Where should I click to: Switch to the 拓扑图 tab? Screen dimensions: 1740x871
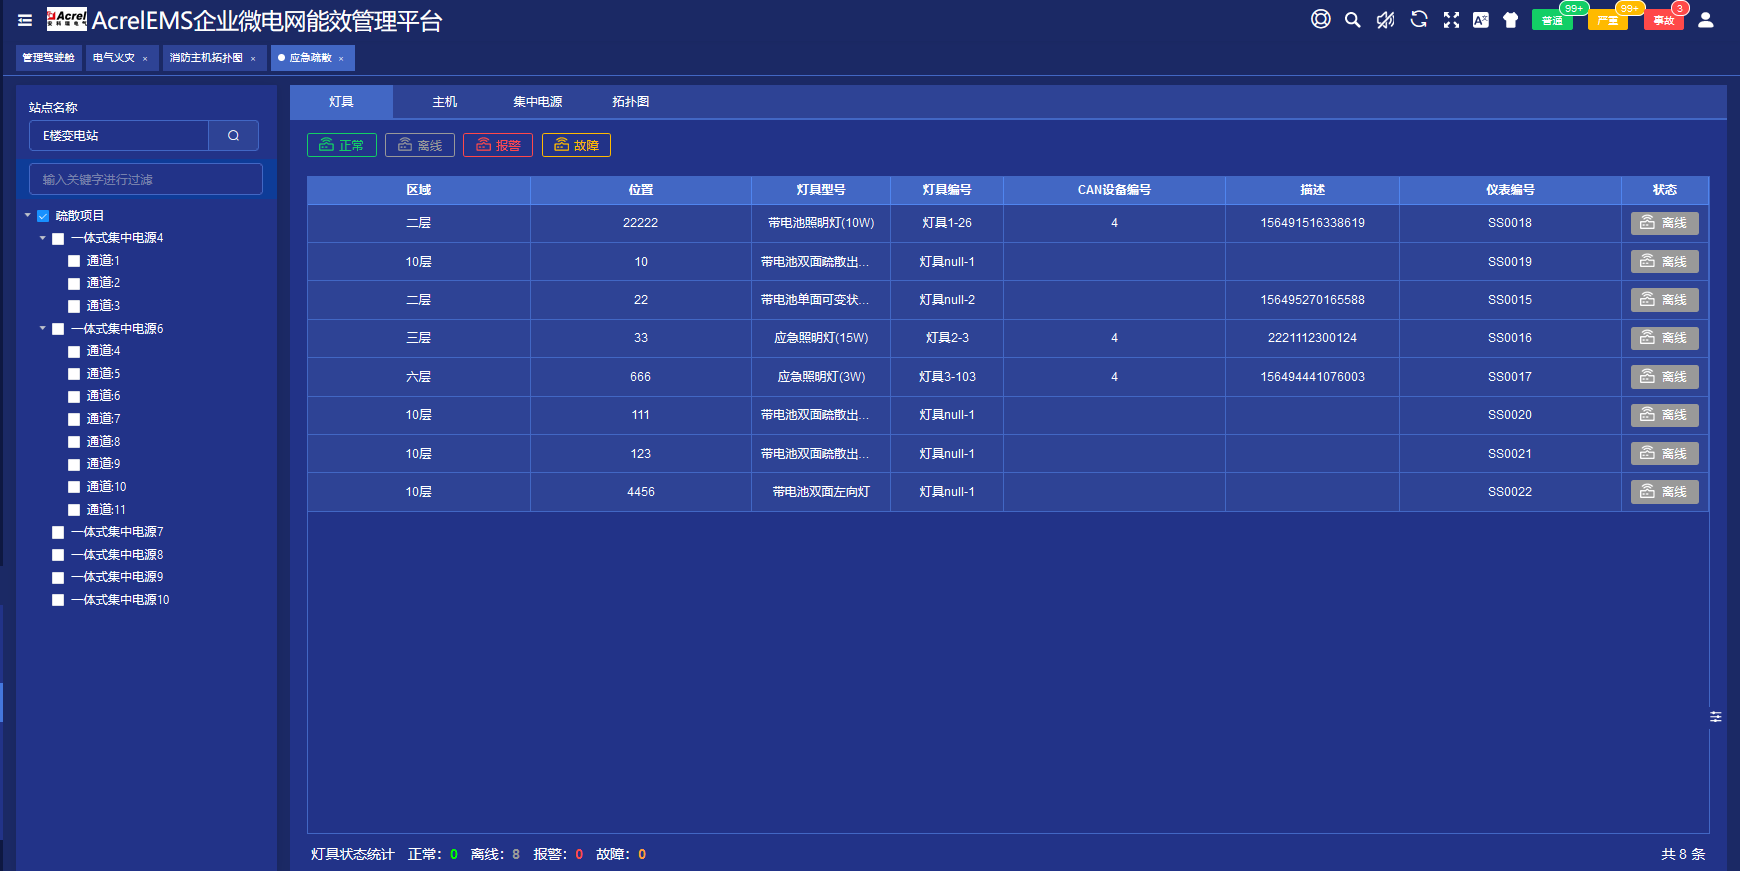[630, 102]
